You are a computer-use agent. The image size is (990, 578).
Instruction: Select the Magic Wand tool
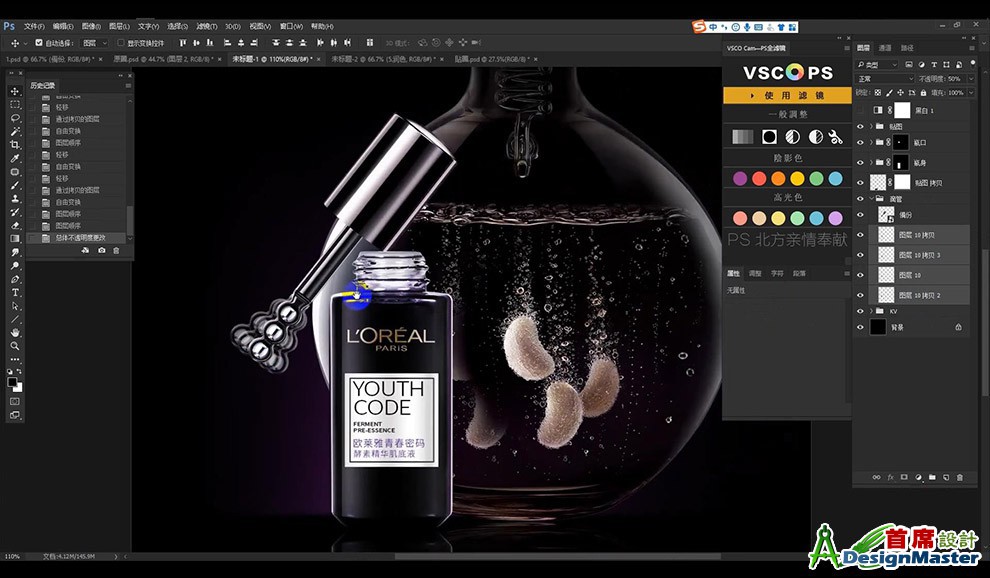tap(15, 131)
